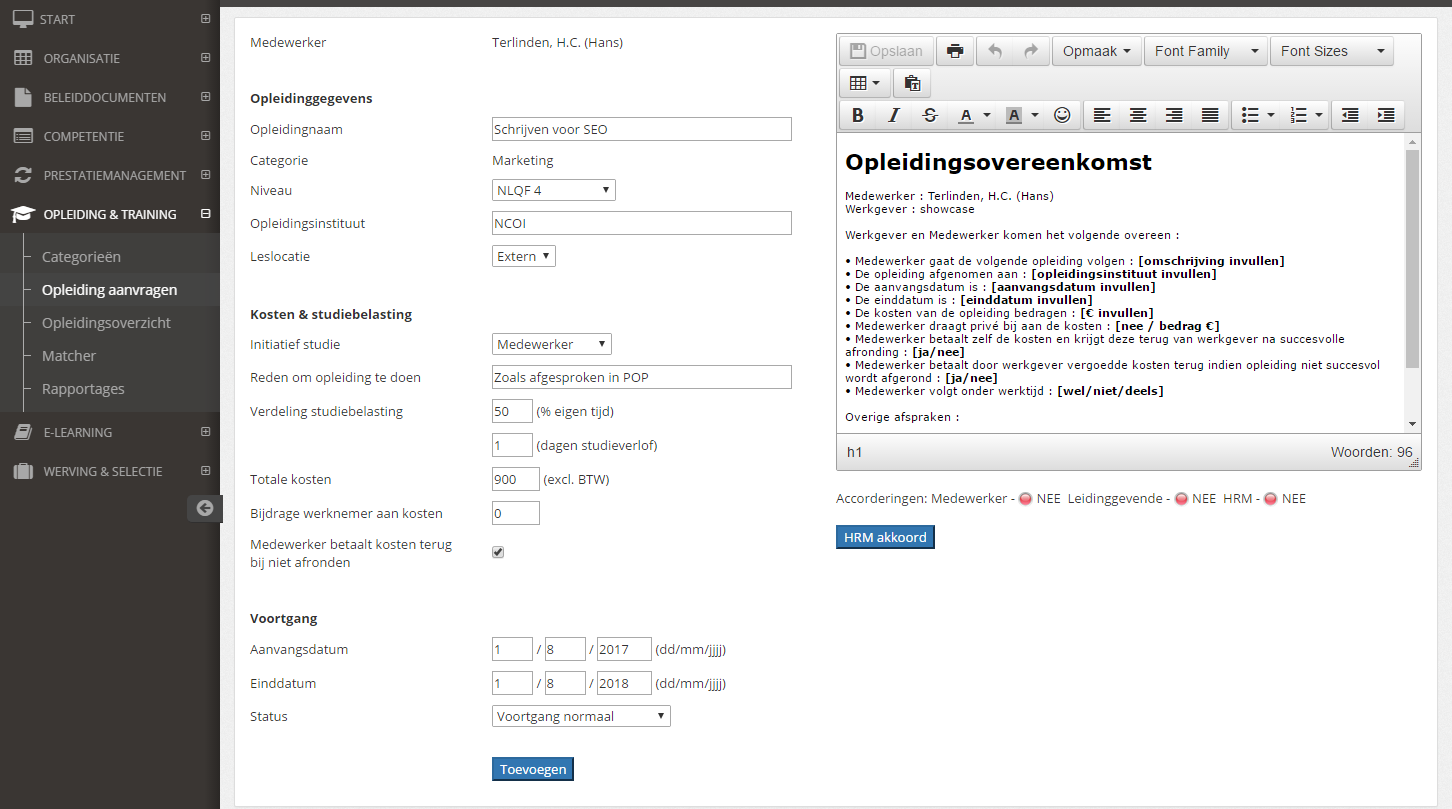Screen dimensions: 1452x809
Task: Open Opleiding aanvragen submenu item
Action: 110,290
